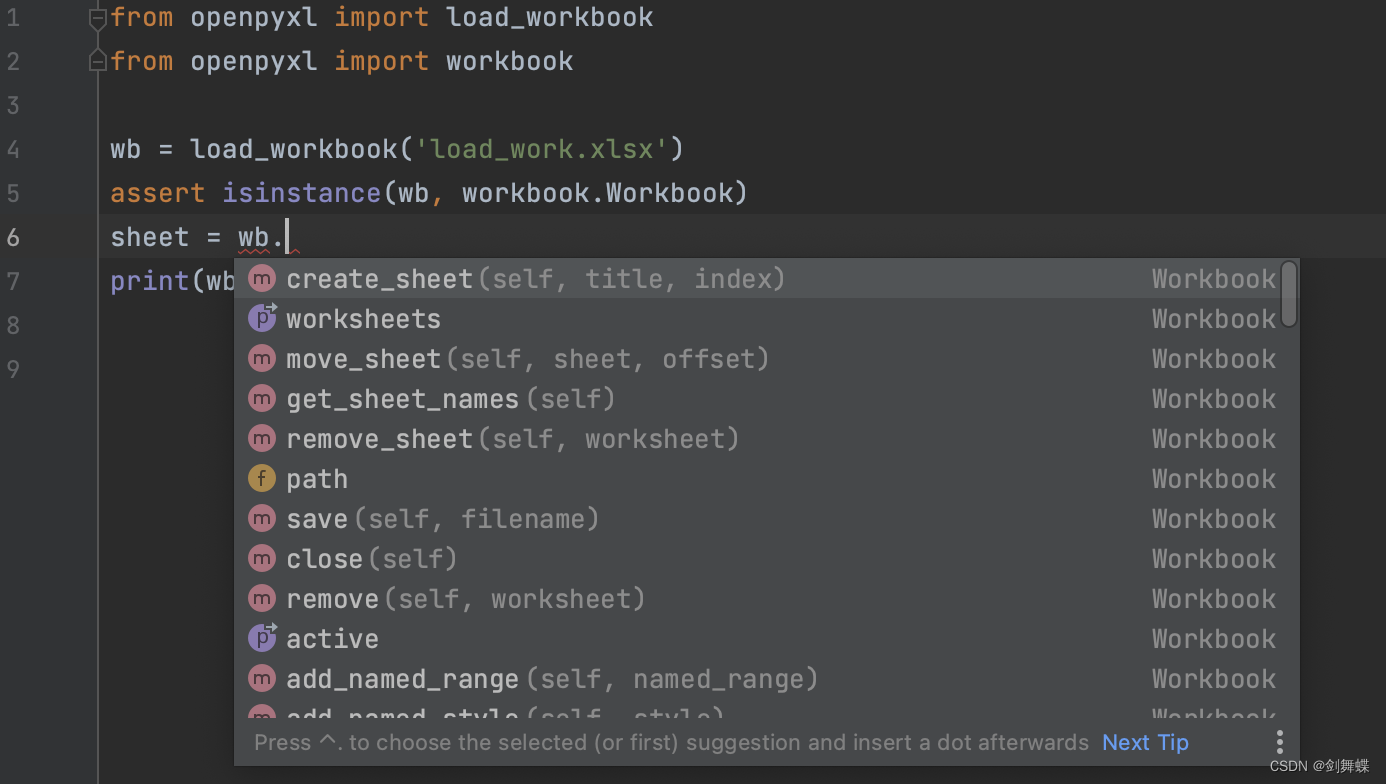Click the Workbook type label for create_sheet
Viewport: 1386px width, 784px height.
tap(1214, 279)
